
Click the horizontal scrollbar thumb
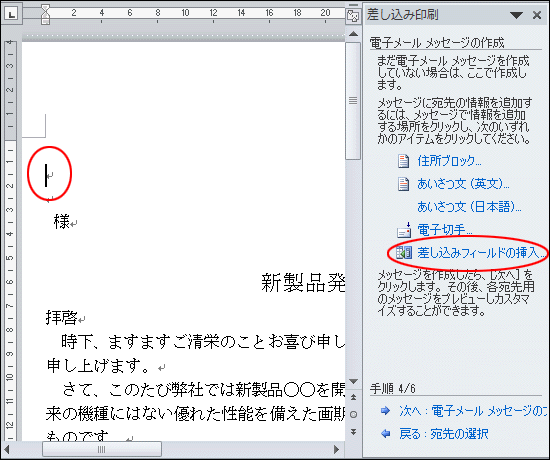click(102, 449)
